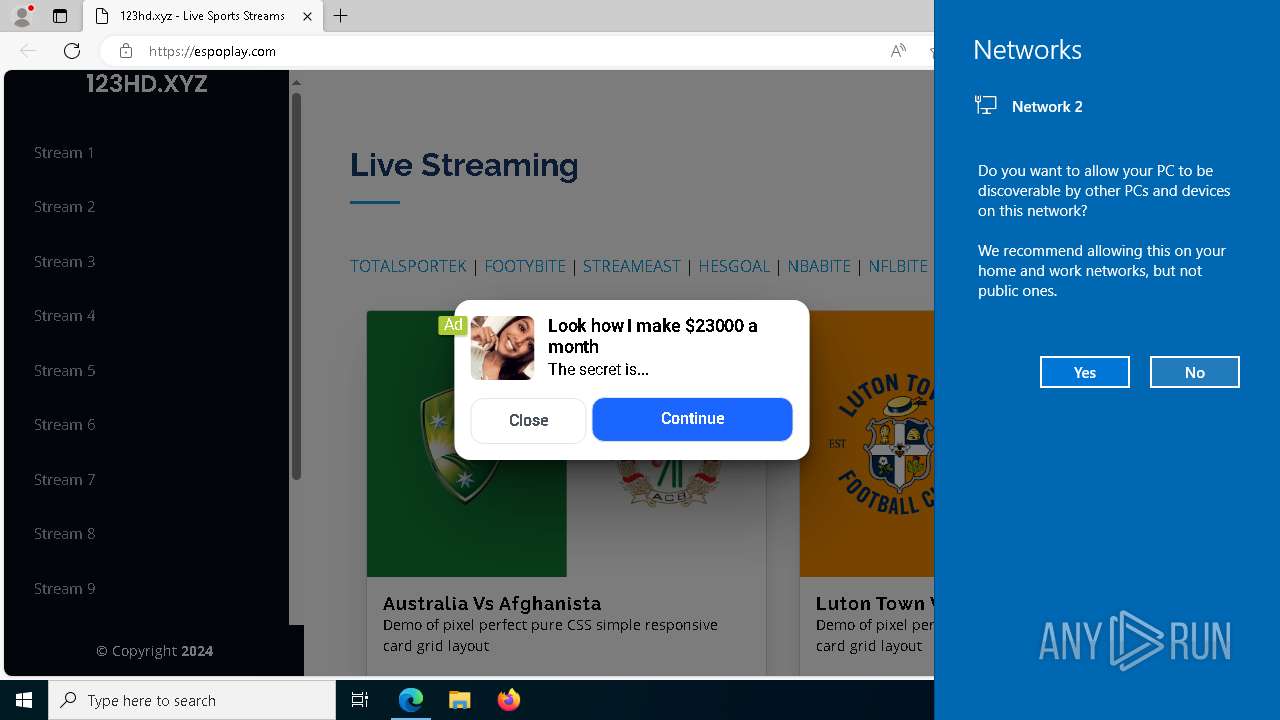Open Stream 8 in the sidebar
This screenshot has height=720, width=1280.
click(64, 534)
